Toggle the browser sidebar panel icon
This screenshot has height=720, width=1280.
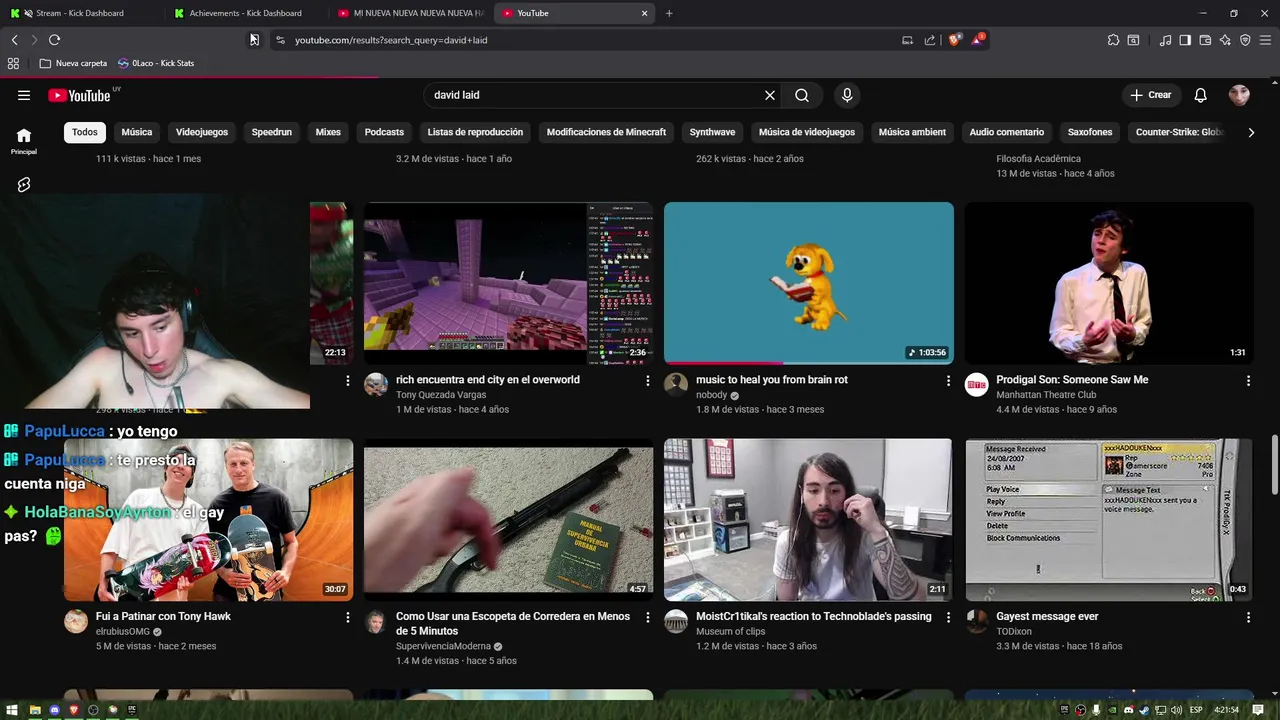pos(1185,40)
